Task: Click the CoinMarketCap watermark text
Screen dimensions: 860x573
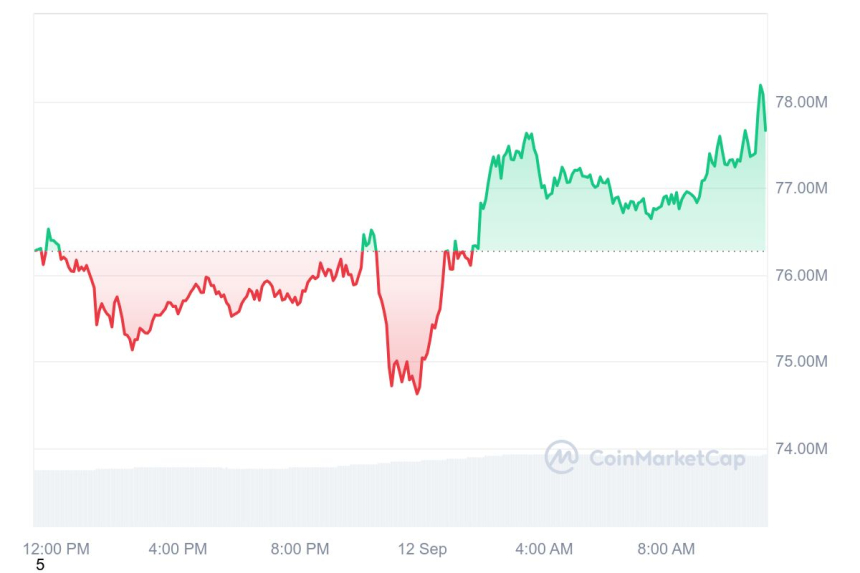Action: (x=667, y=458)
